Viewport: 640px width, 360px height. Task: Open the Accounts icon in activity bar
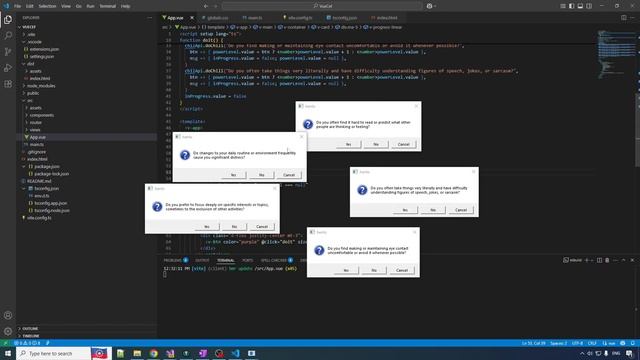(8, 315)
